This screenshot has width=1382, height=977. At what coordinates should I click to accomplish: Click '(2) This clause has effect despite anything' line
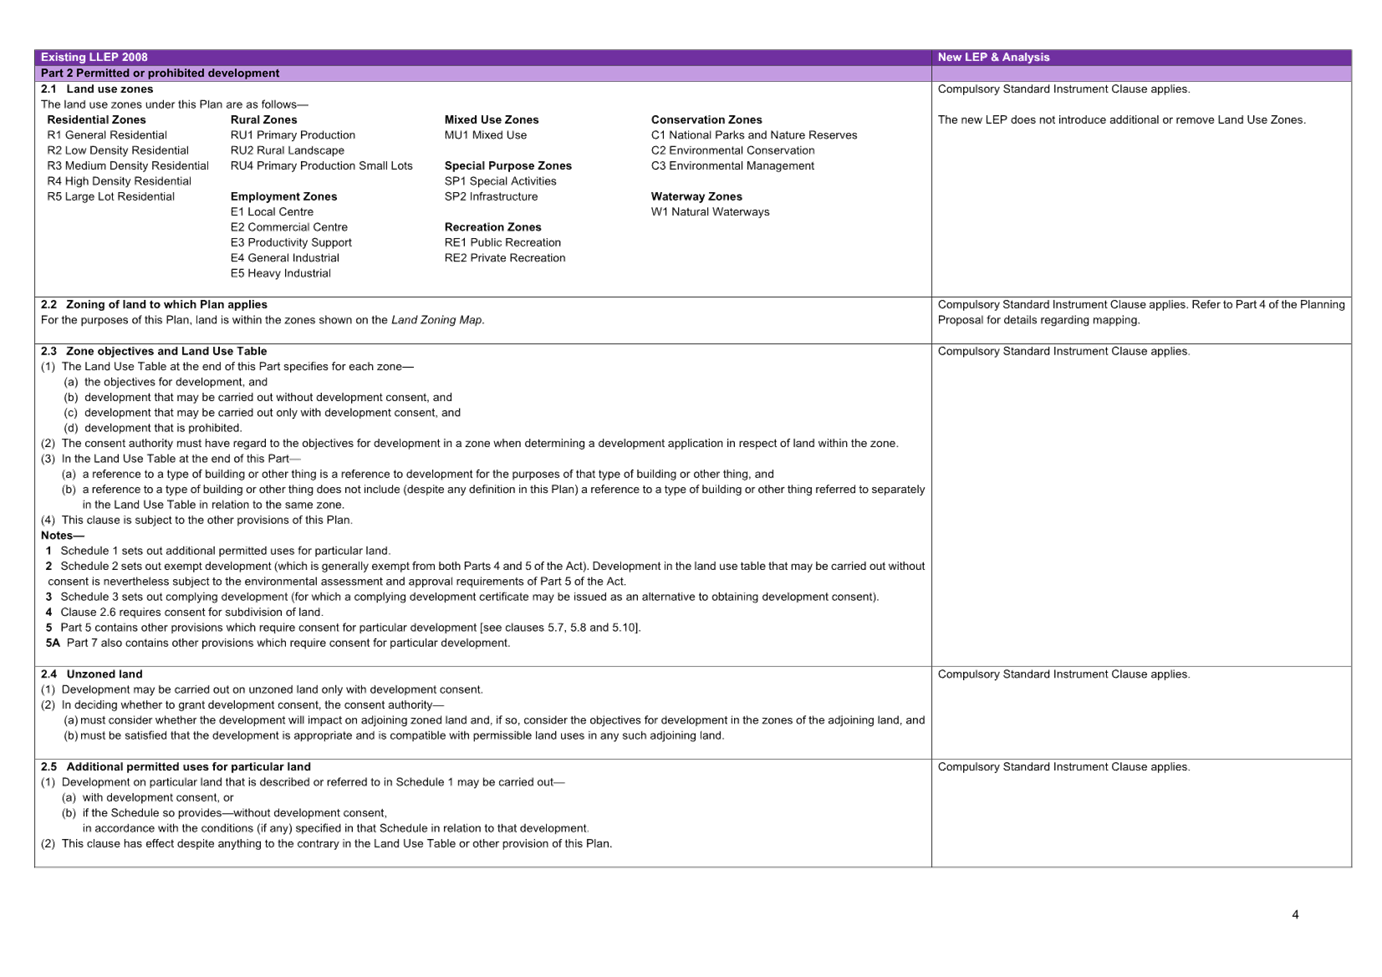pyautogui.click(x=327, y=844)
